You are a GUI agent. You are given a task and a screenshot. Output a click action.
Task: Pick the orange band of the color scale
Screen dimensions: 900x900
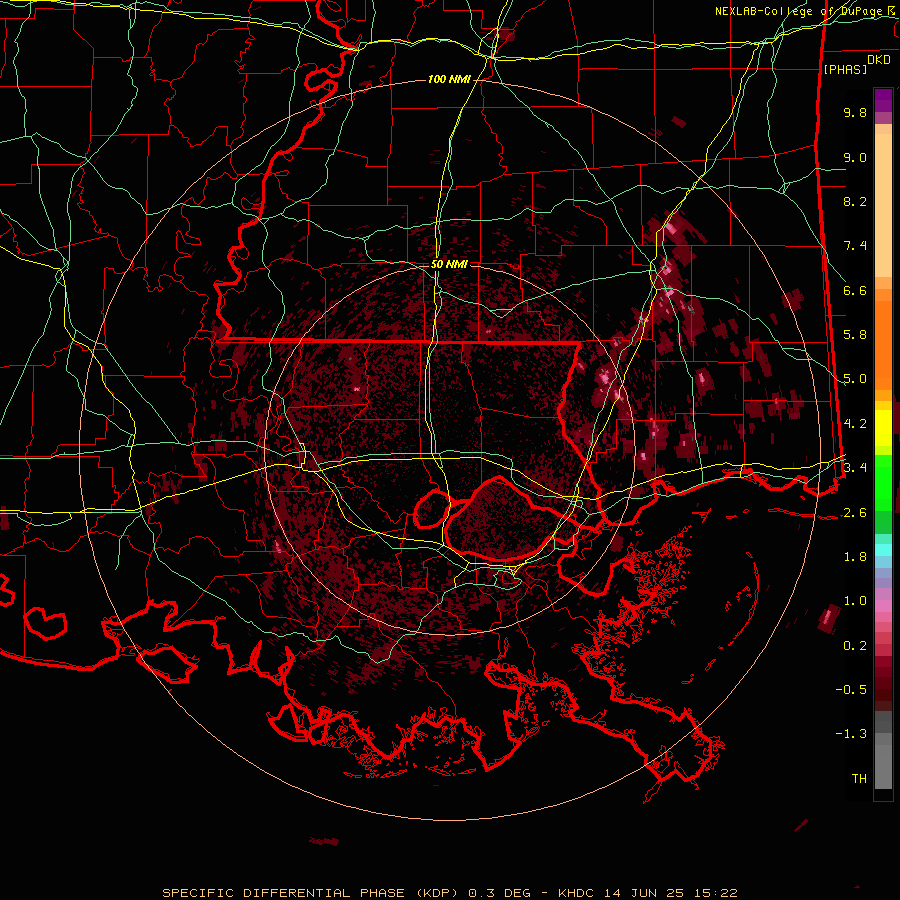click(x=883, y=346)
